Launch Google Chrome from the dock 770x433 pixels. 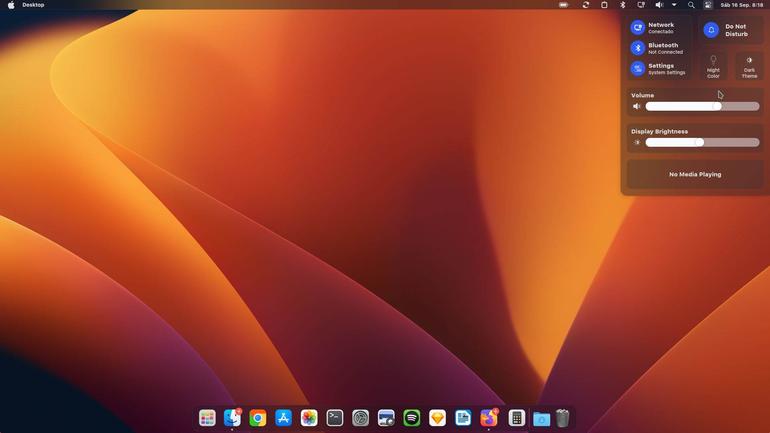(x=258, y=418)
